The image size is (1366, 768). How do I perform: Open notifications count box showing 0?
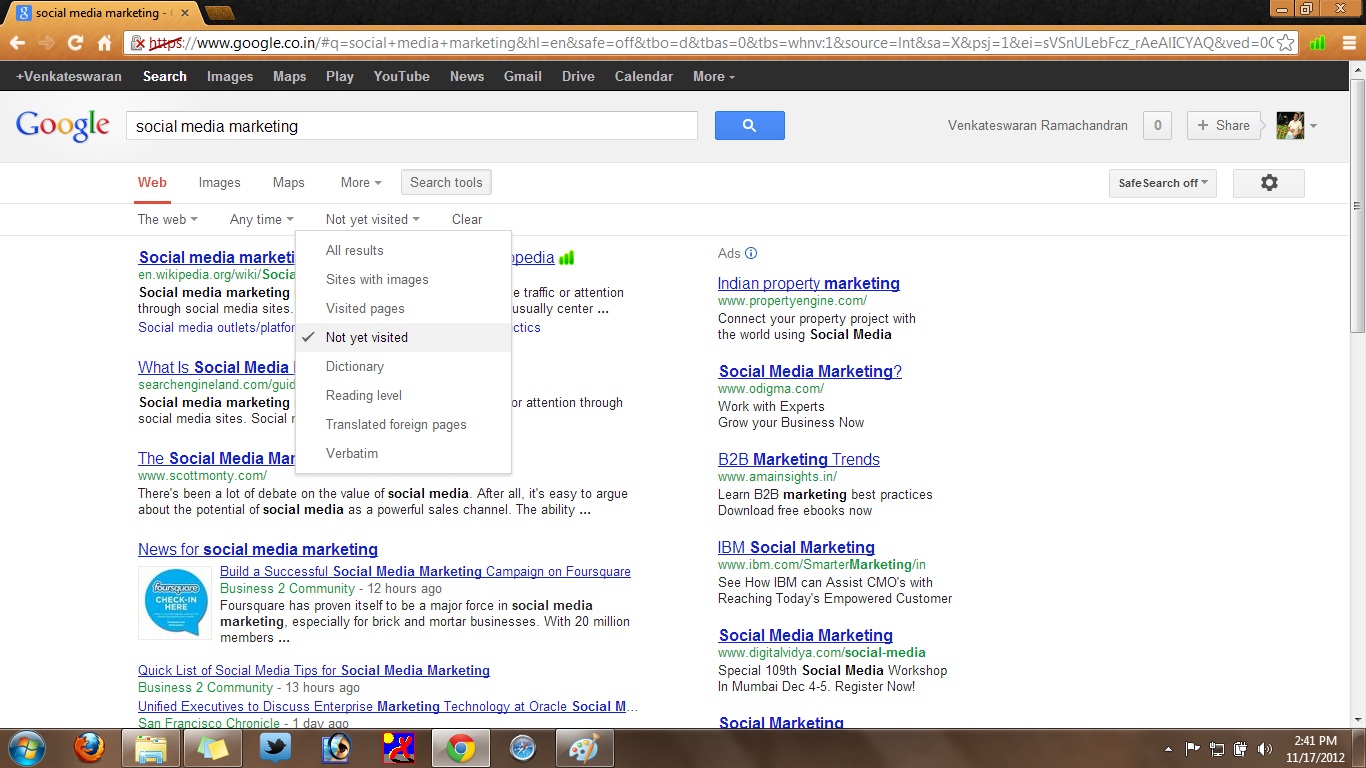[x=1157, y=125]
